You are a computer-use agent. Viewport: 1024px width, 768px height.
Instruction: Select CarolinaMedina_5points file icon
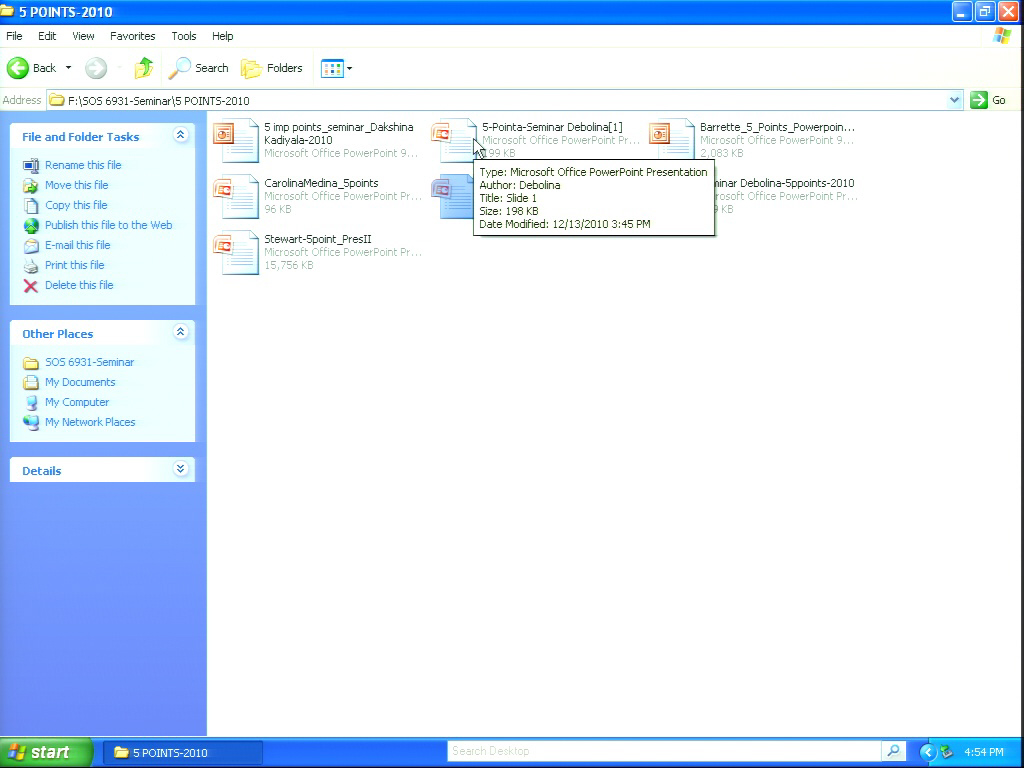coord(236,196)
